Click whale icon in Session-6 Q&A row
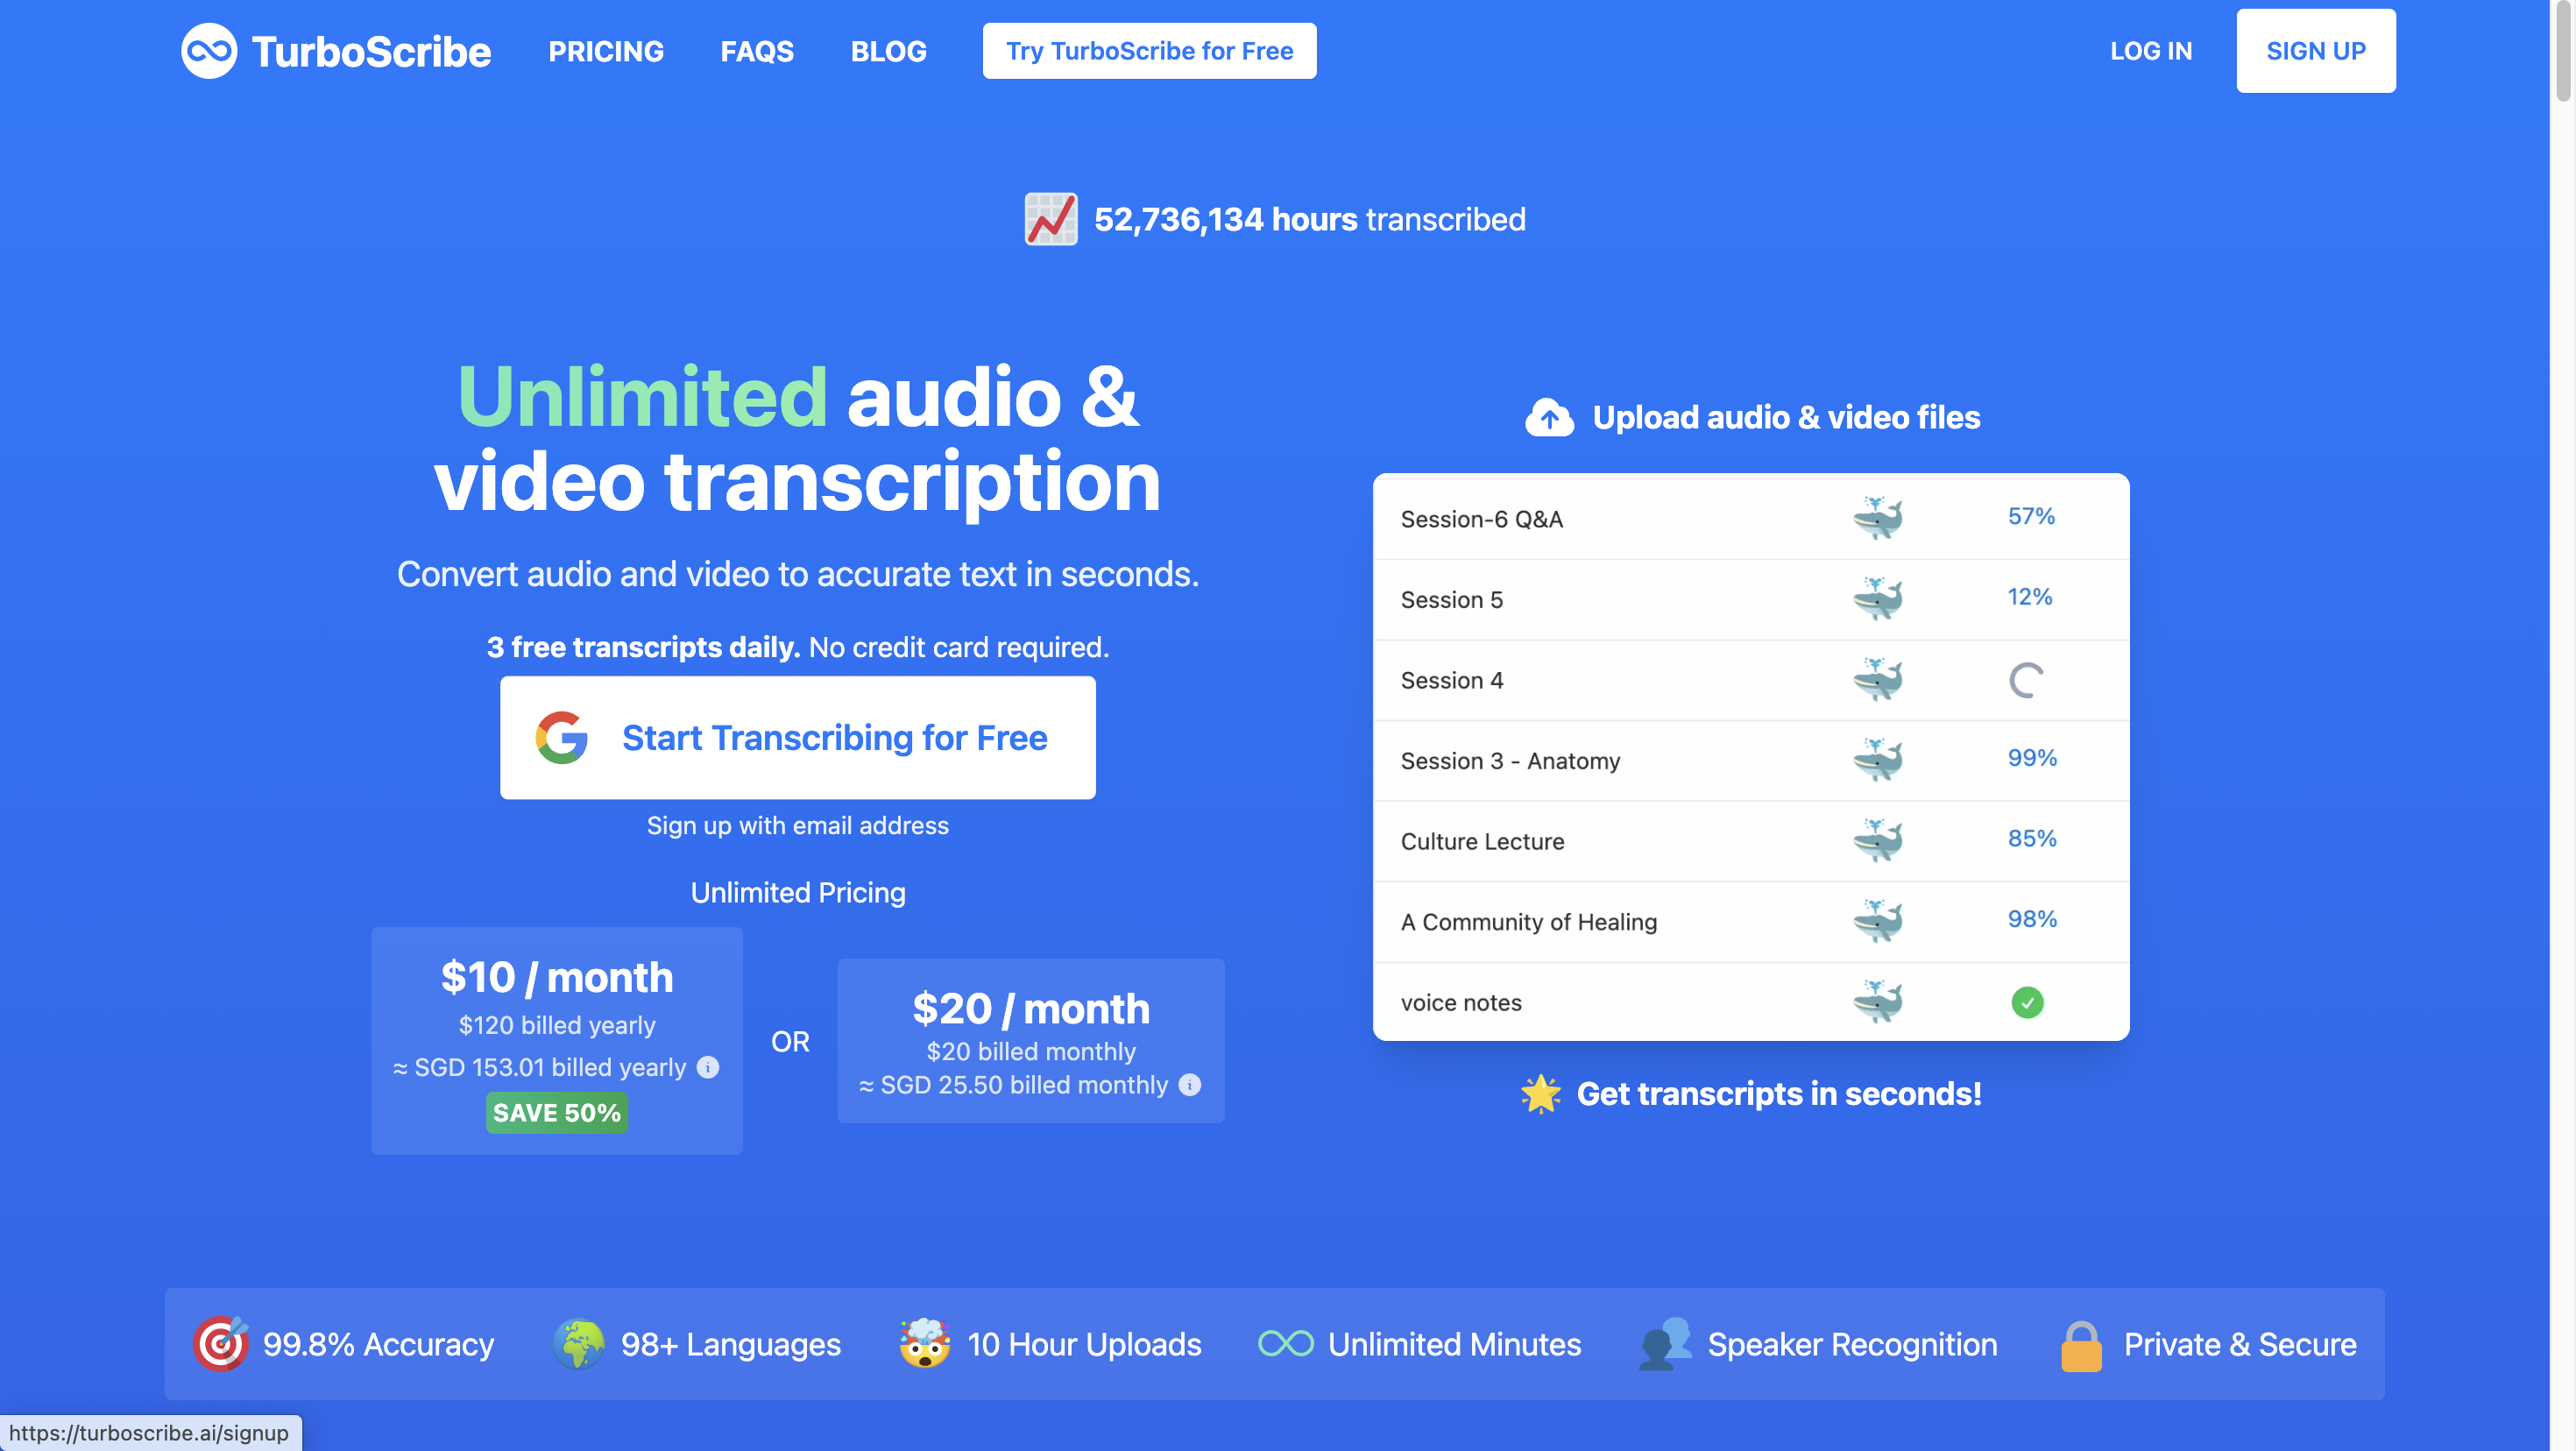Screen dimensions: 2576x1451 1877,518
